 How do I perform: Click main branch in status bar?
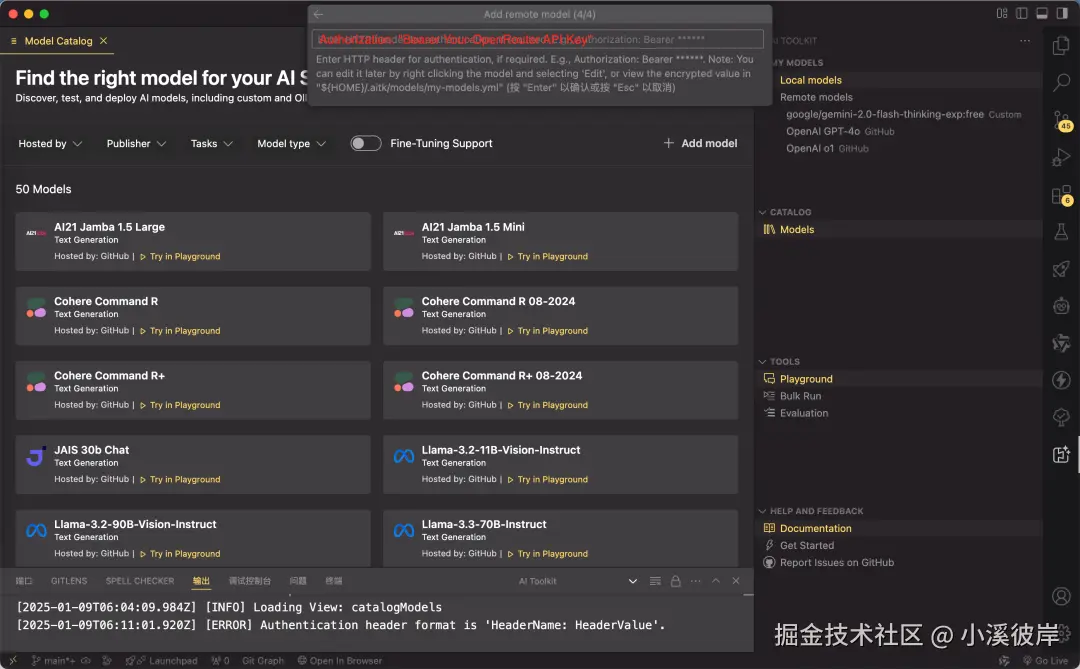click(54, 661)
